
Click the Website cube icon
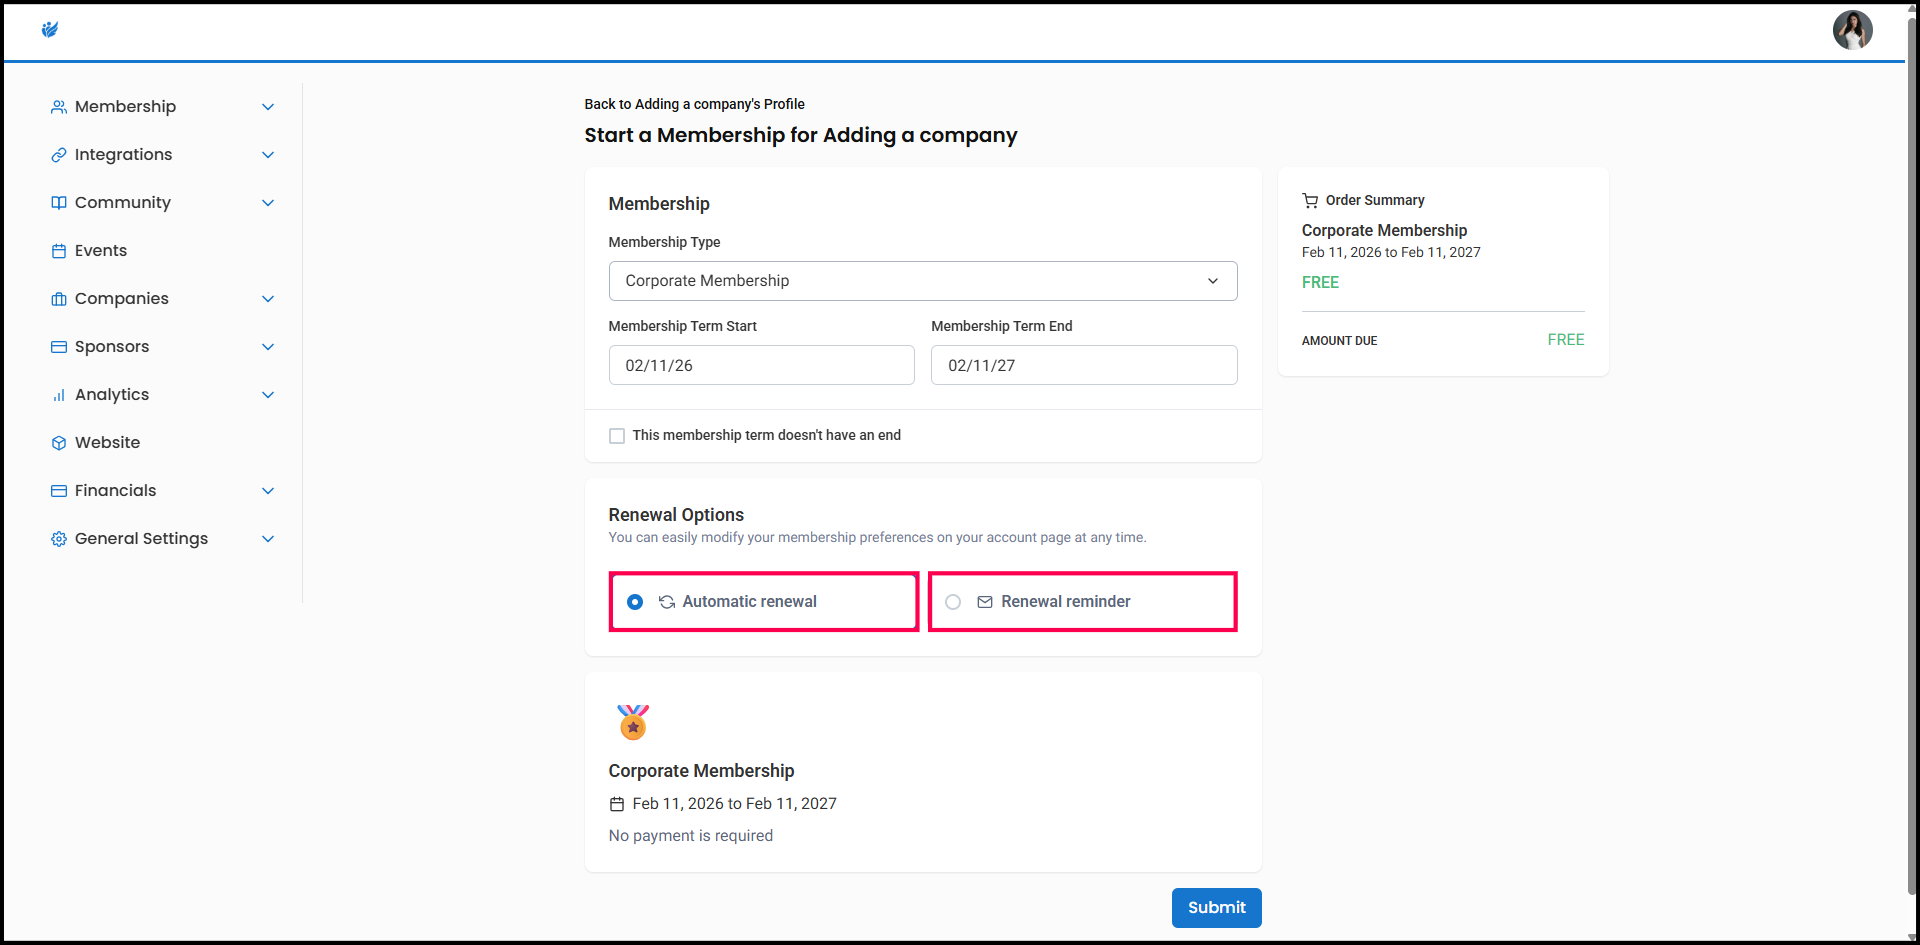pos(59,443)
